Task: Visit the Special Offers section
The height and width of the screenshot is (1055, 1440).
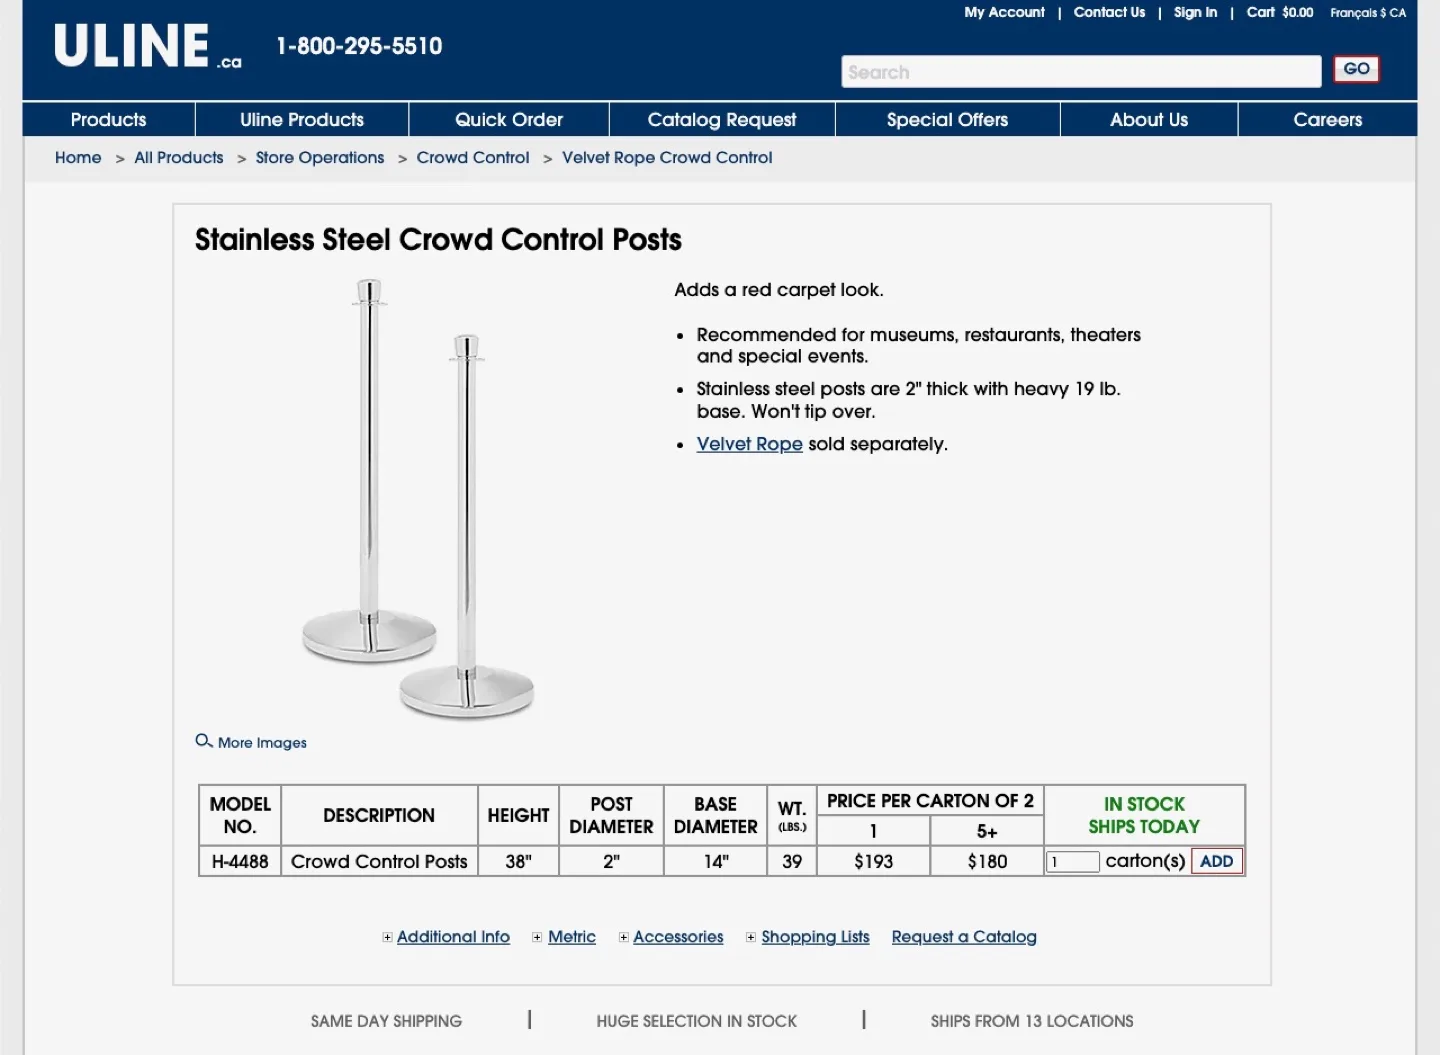Action: pyautogui.click(x=946, y=119)
